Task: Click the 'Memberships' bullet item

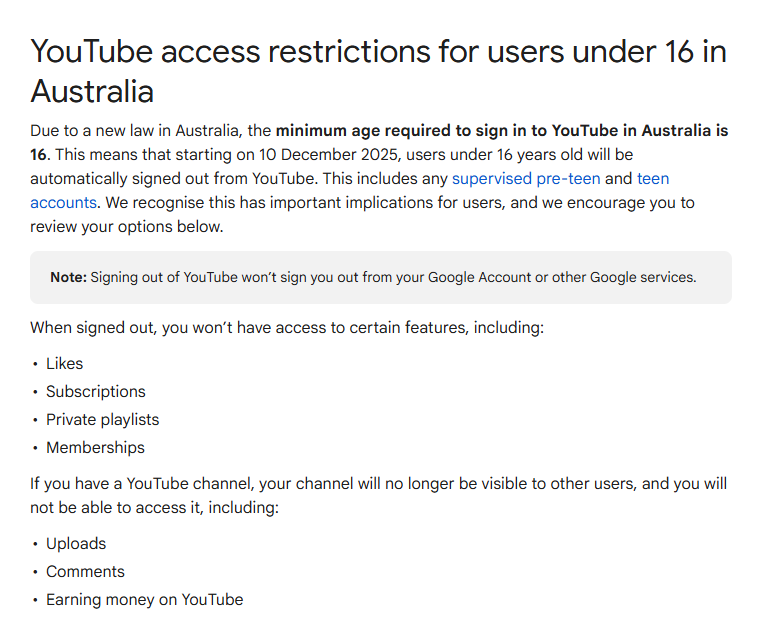Action: click(x=95, y=448)
